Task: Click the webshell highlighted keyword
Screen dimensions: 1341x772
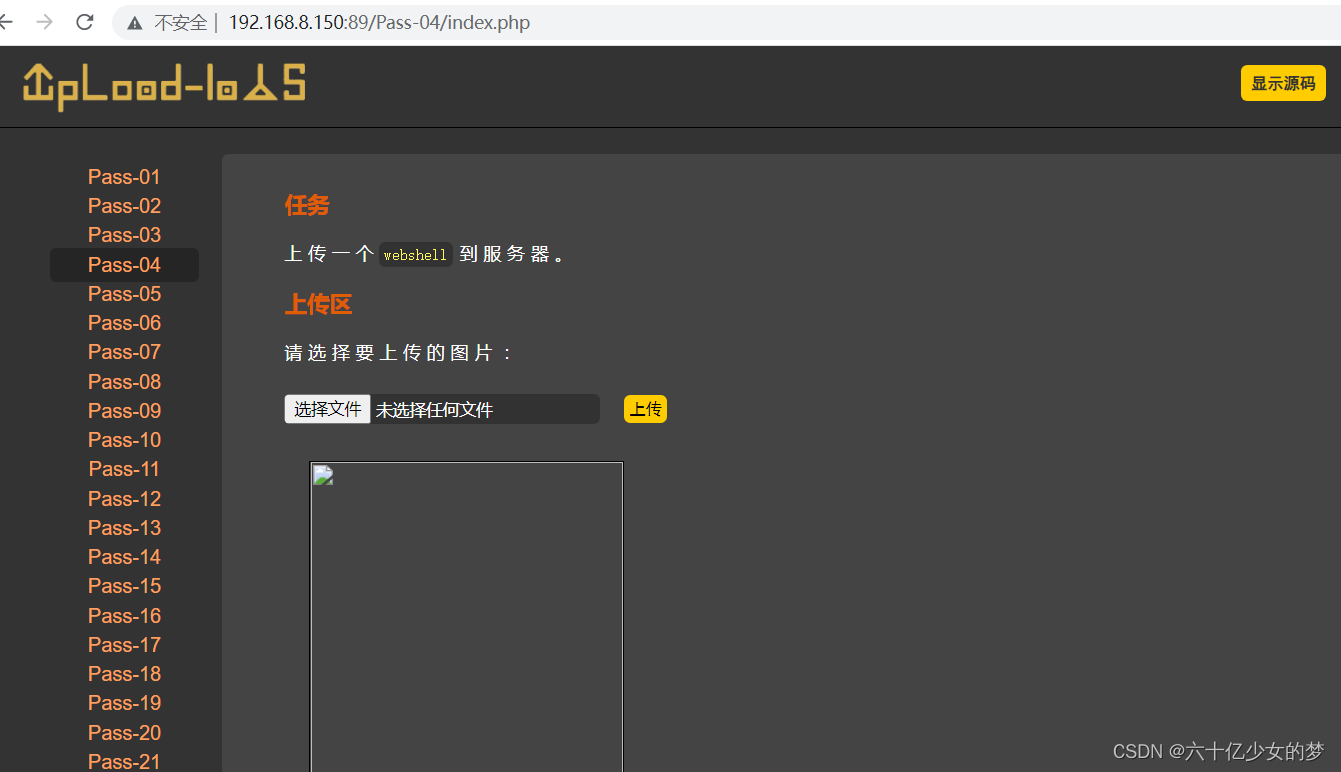Action: 415,254
